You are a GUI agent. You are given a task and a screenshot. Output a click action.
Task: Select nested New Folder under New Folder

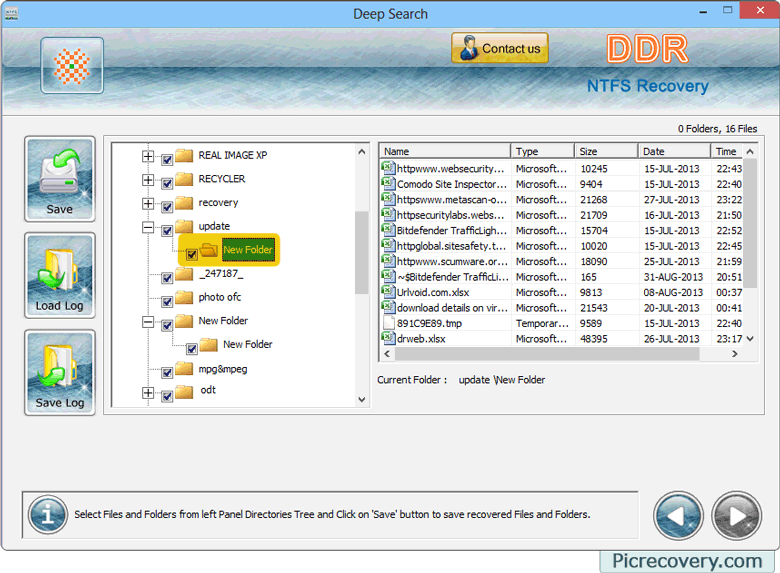click(x=248, y=344)
